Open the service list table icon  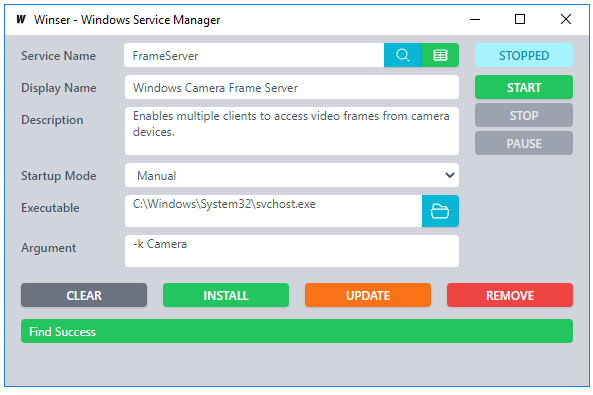(441, 55)
